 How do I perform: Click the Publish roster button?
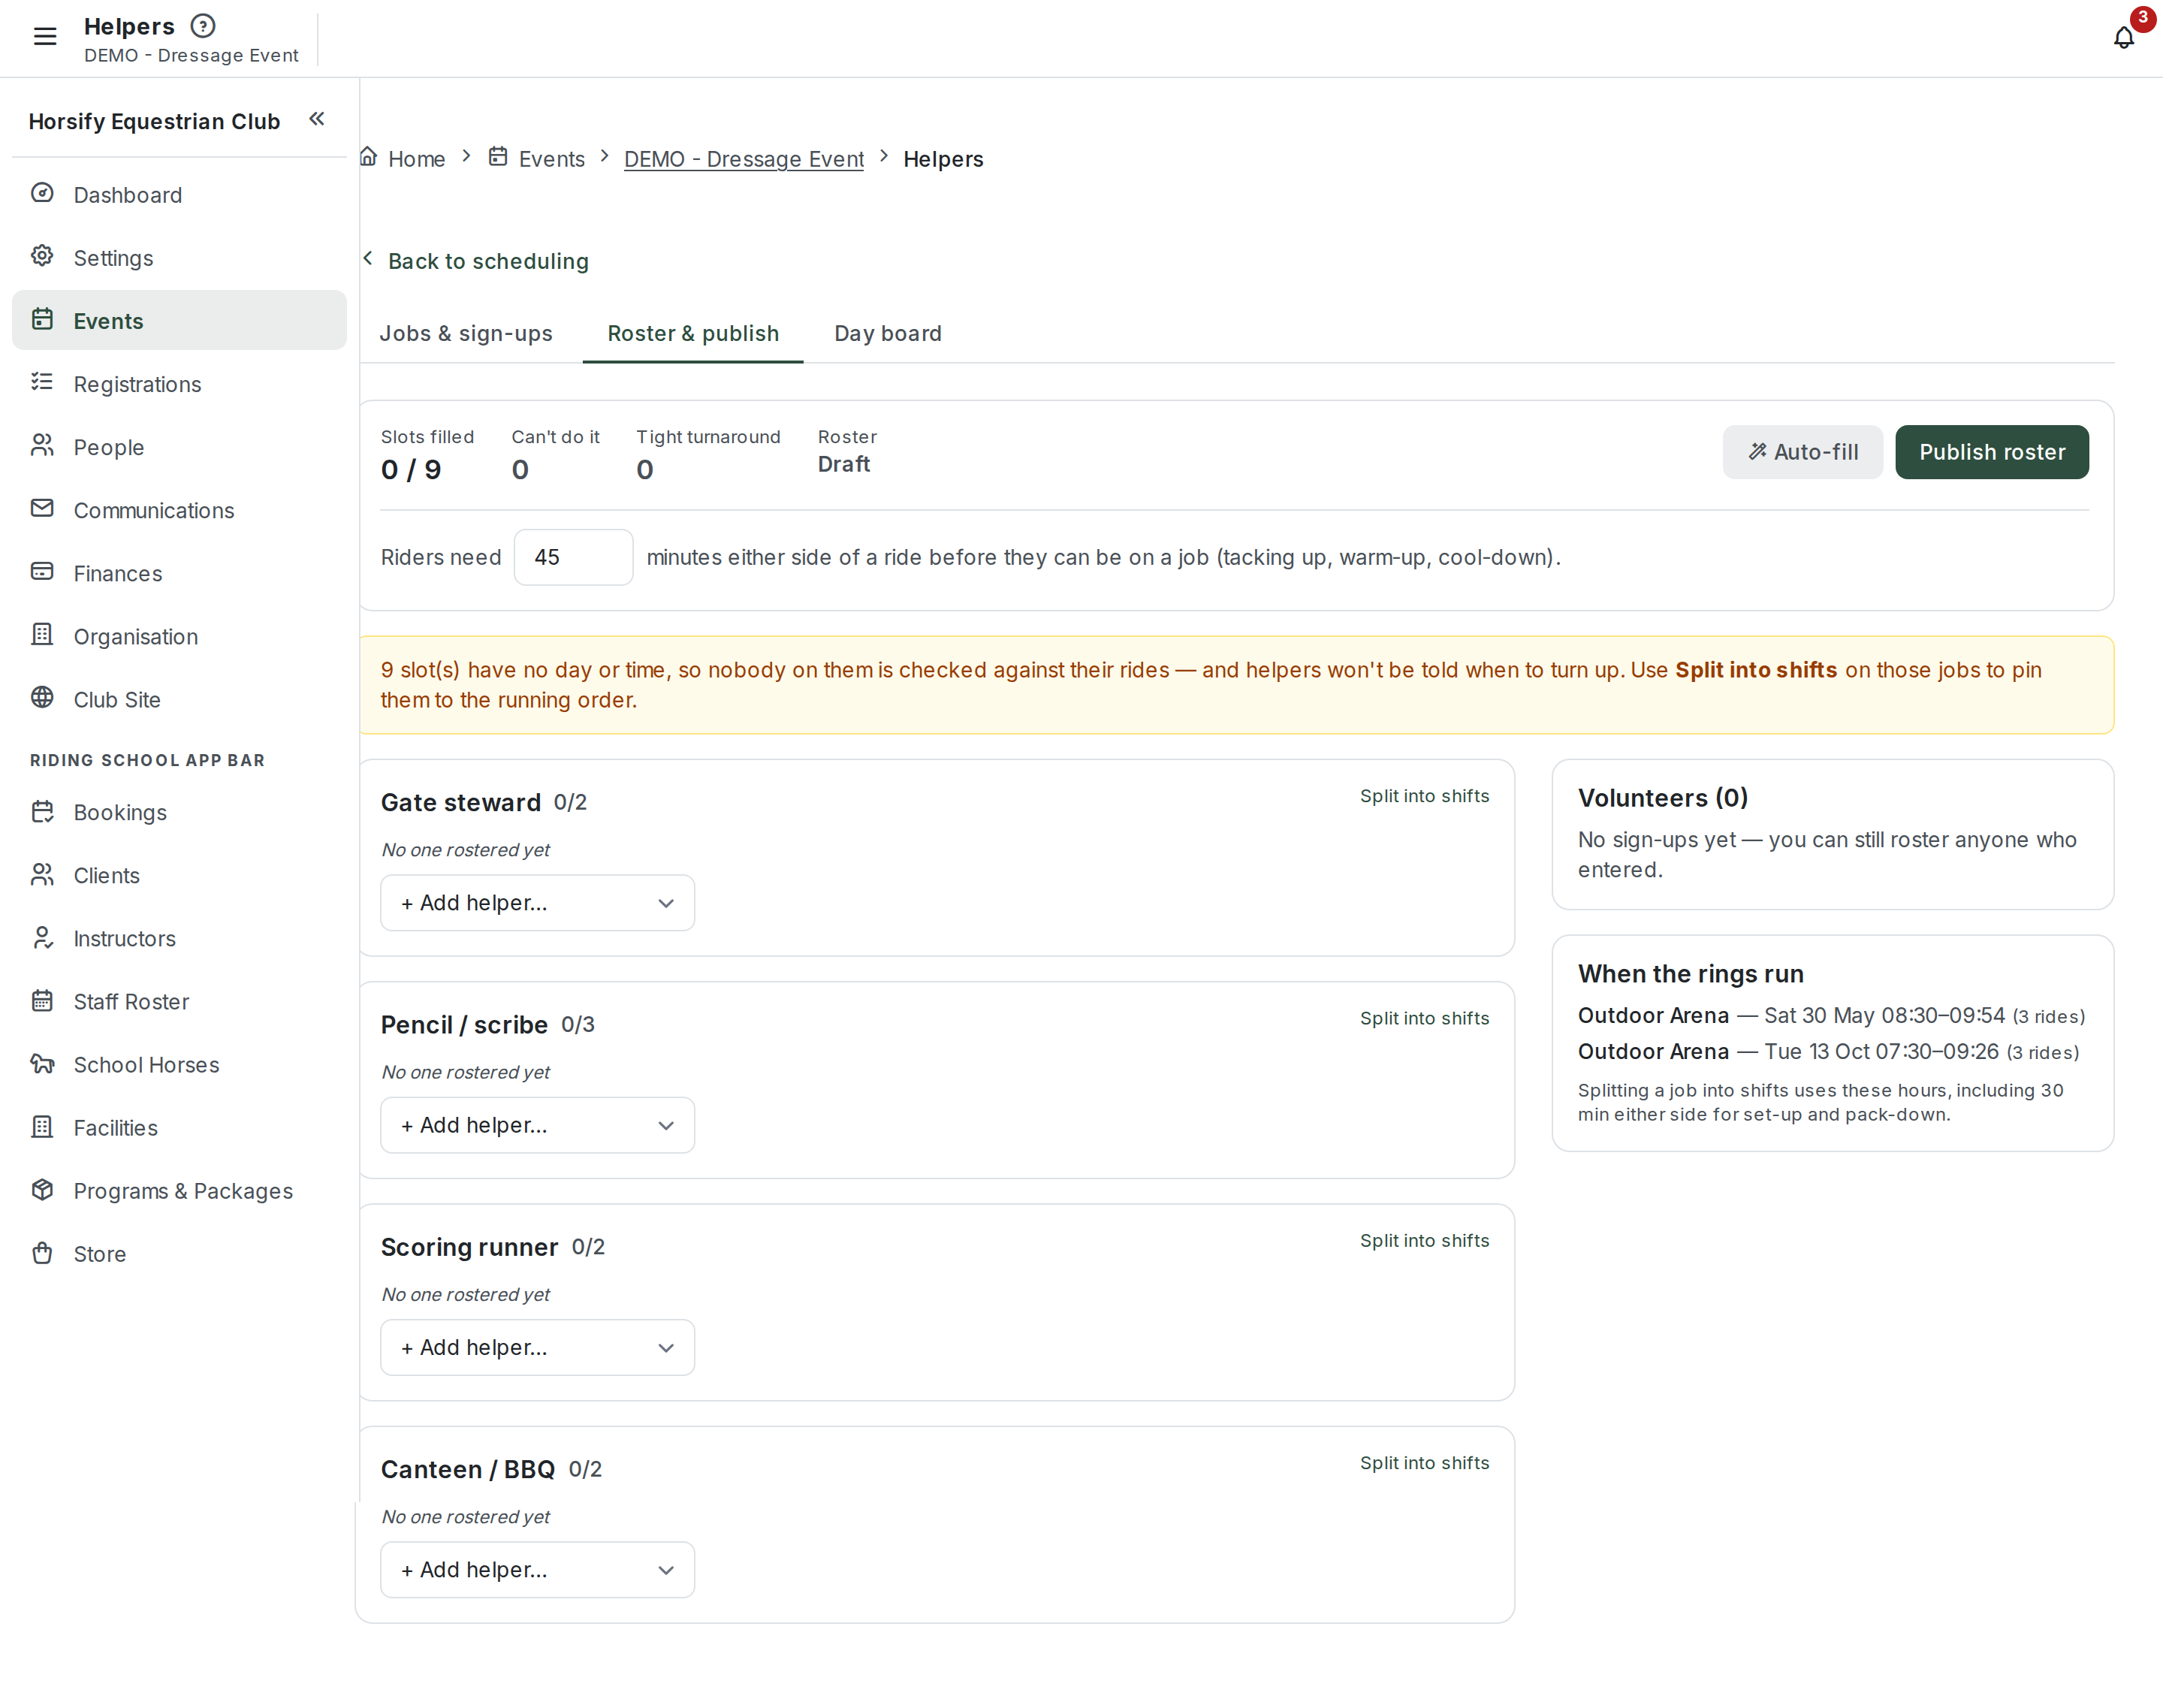coord(1991,452)
